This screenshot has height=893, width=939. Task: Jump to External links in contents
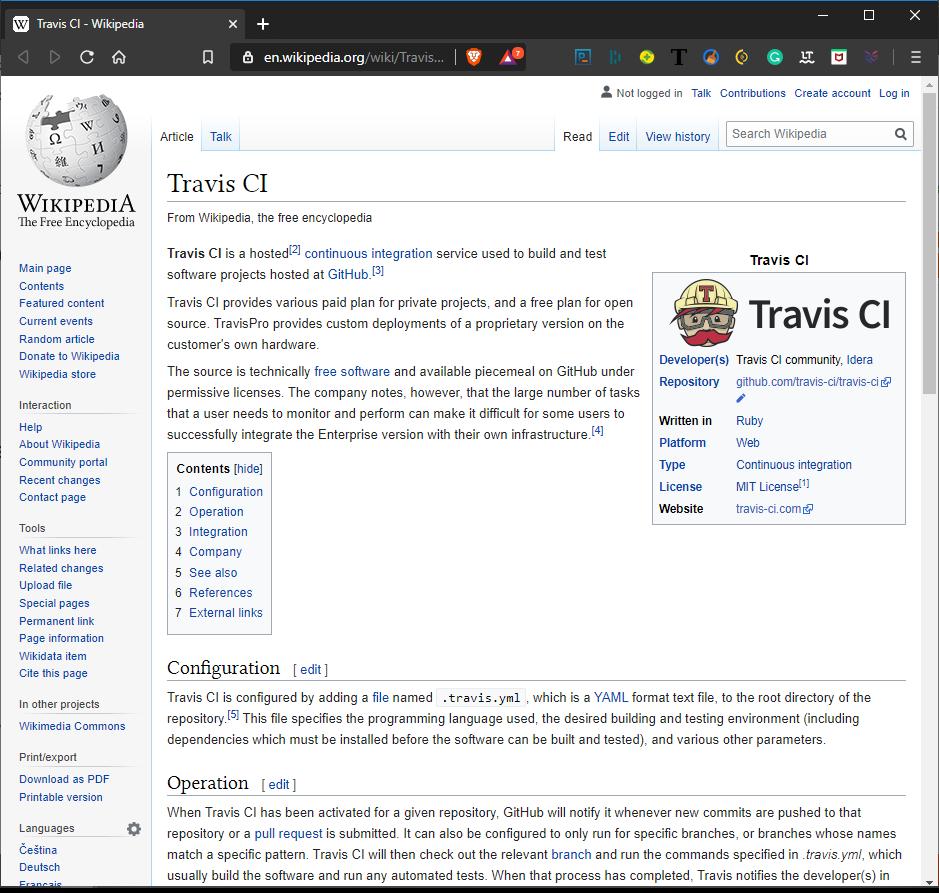[x=226, y=613]
